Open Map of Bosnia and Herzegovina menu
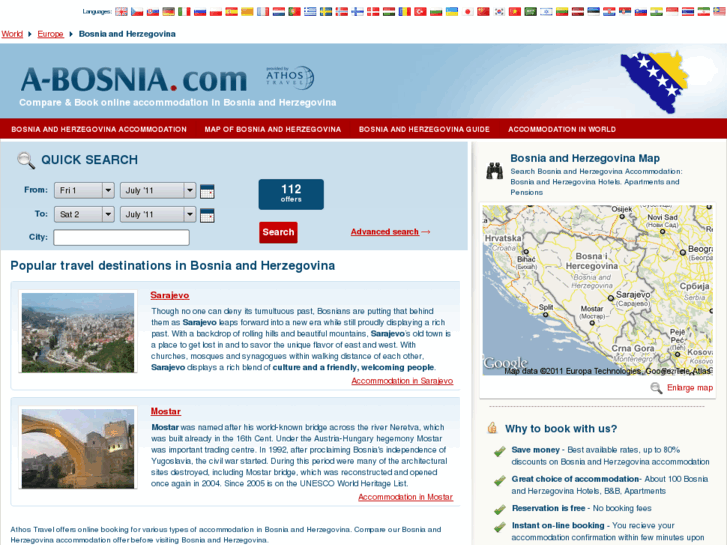Image resolution: width=727 pixels, height=545 pixels. [x=273, y=129]
